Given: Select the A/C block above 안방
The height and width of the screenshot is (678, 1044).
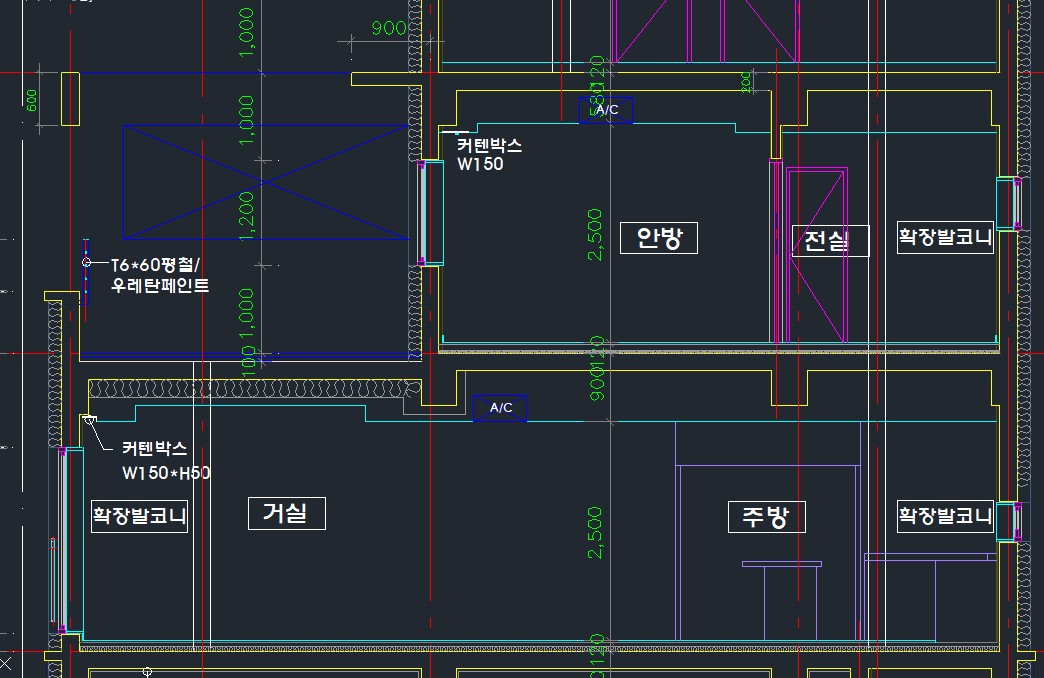Looking at the screenshot, I should coord(606,110).
